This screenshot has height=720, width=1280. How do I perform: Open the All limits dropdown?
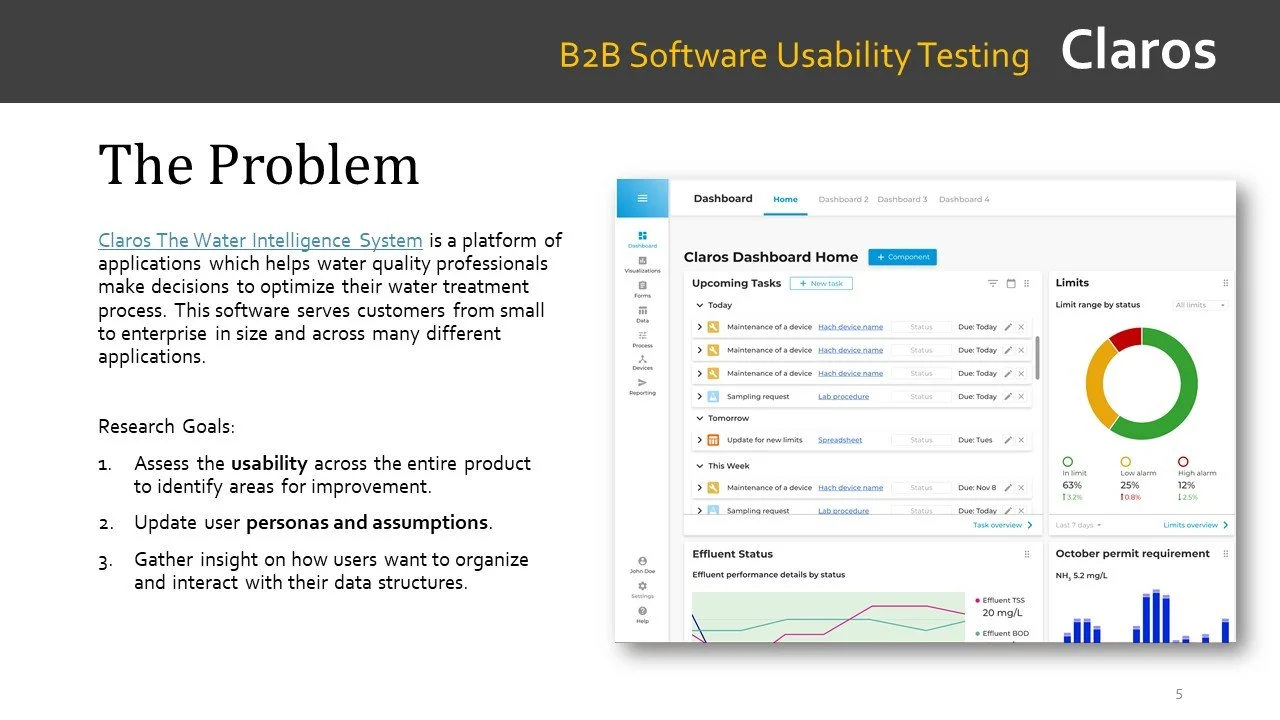click(1201, 305)
